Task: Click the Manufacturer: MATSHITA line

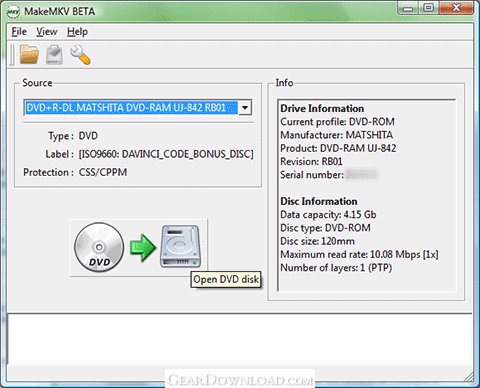Action: click(337, 135)
